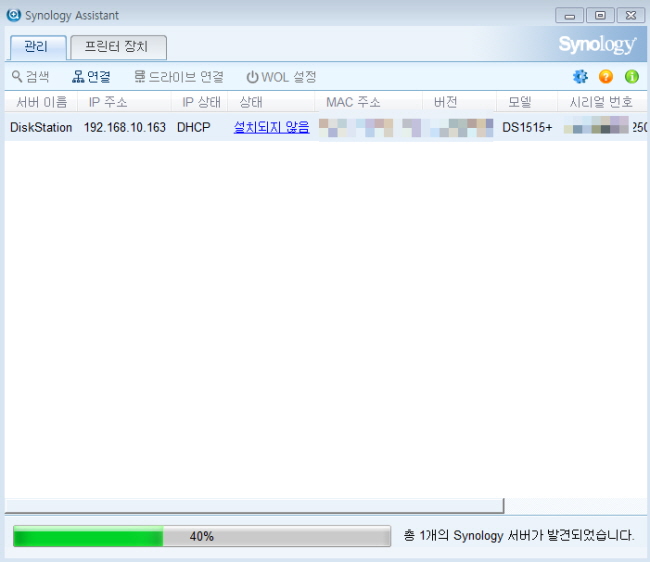The width and height of the screenshot is (650, 562).
Task: Connect to server via 연결 button
Action: [91, 77]
